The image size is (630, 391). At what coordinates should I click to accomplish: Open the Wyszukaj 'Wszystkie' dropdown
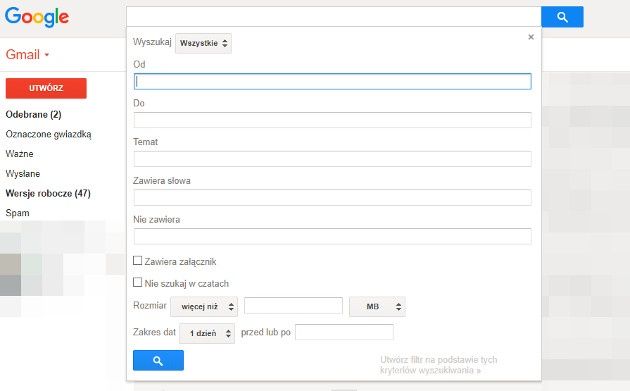(203, 43)
